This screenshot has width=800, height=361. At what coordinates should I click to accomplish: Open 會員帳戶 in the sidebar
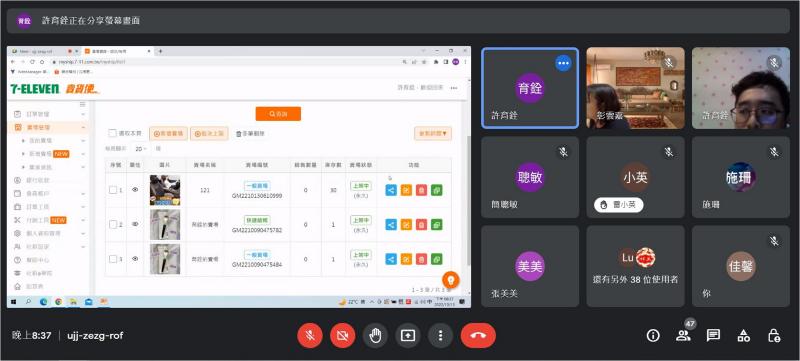[x=38, y=194]
